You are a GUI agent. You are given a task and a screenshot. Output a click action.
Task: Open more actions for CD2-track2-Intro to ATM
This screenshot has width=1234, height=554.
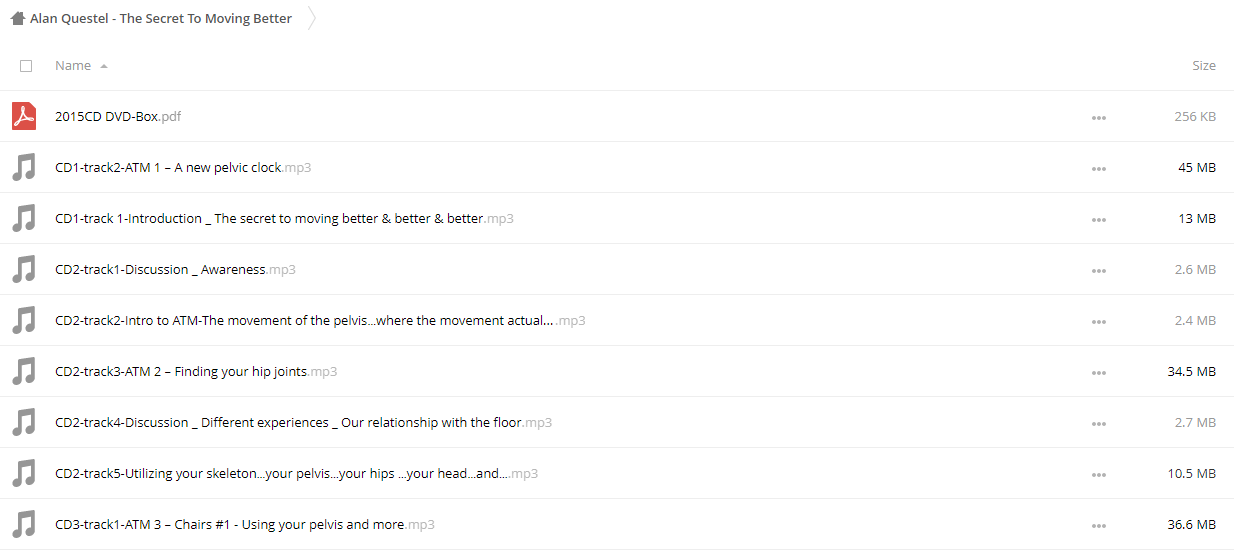tap(1099, 322)
